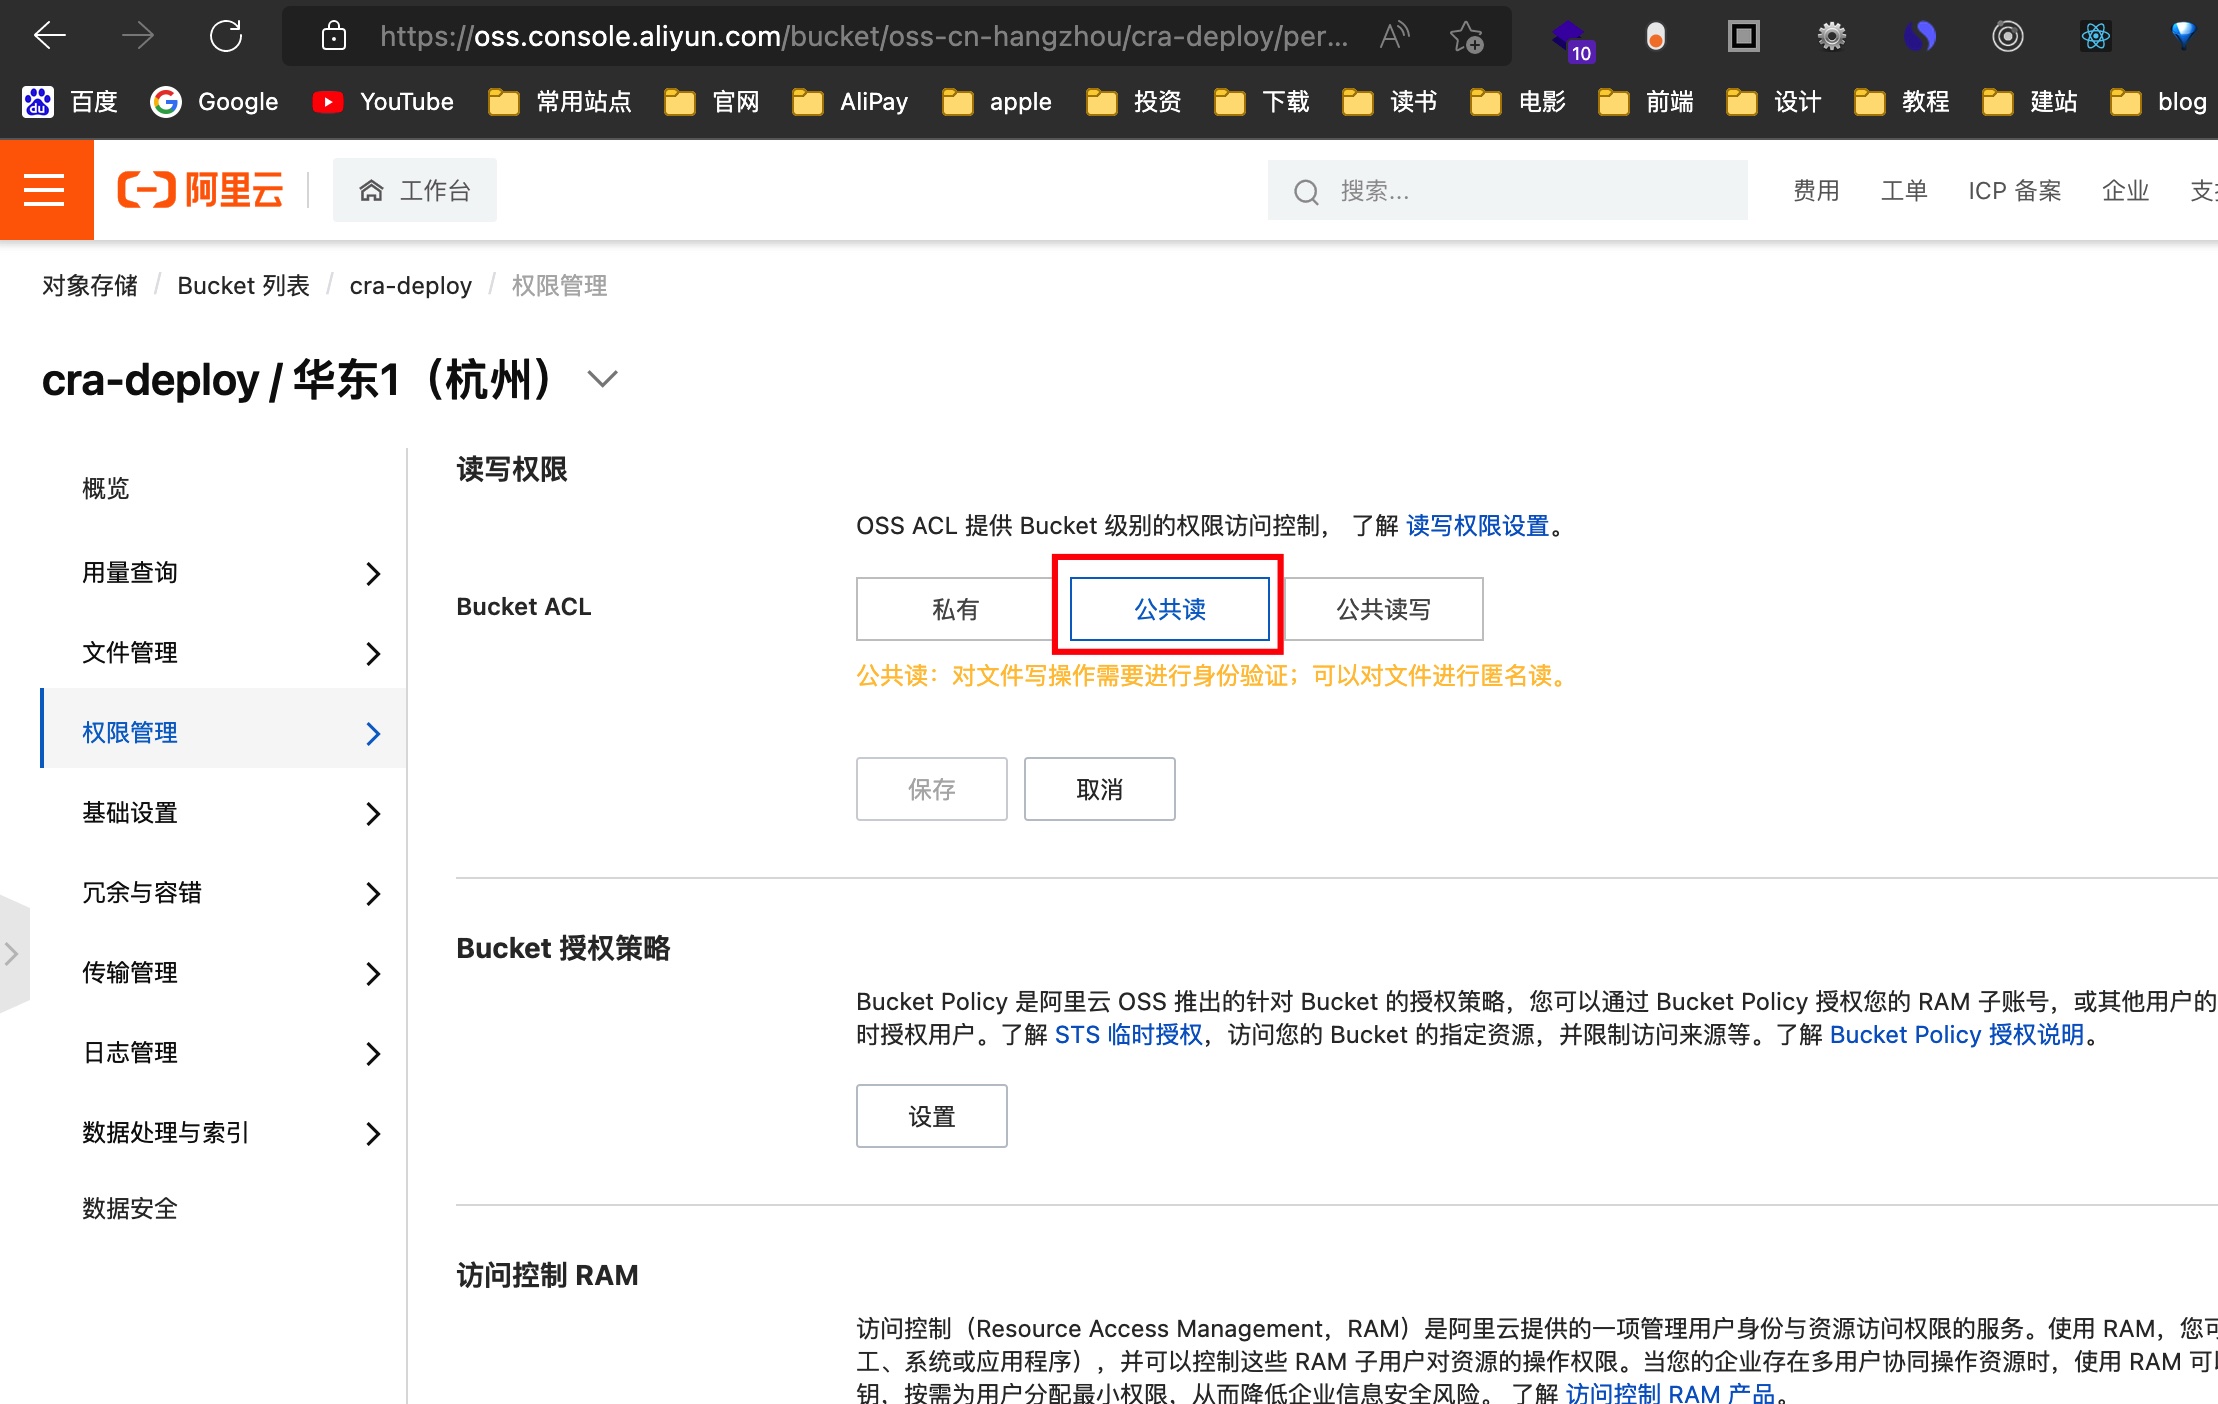Open the STS 临时授权 link
This screenshot has width=2218, height=1404.
[x=1129, y=1035]
